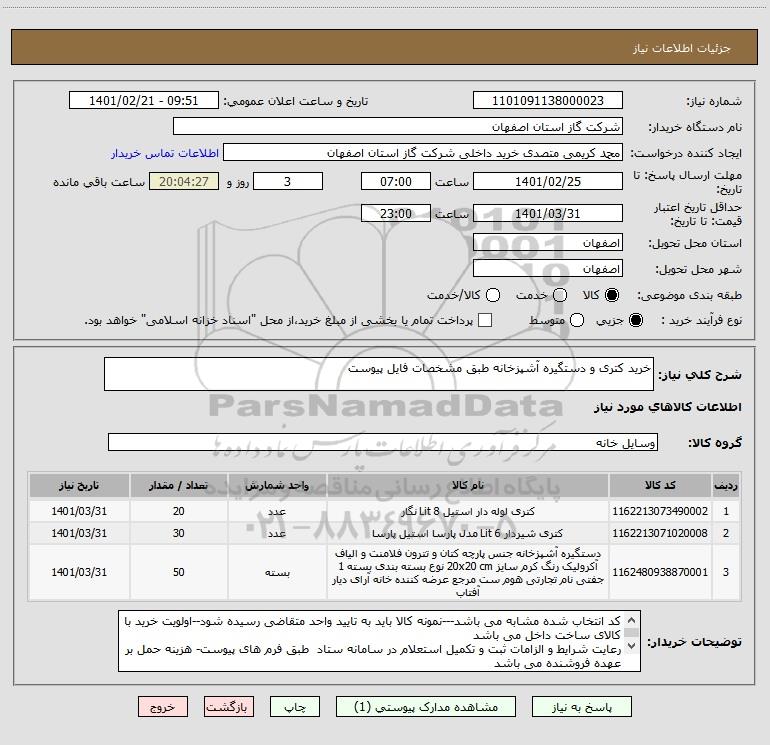This screenshot has width=770, height=745.
Task: Click the نام کالا column header
Action: tap(468, 485)
